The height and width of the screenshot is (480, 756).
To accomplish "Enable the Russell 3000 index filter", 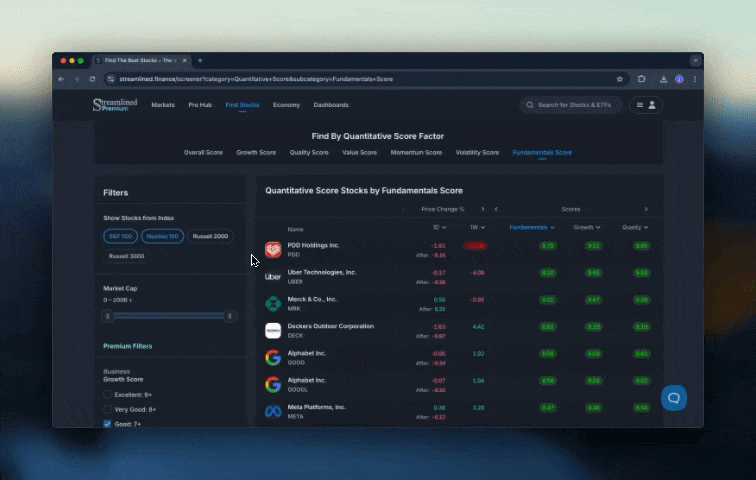I will tap(126, 256).
